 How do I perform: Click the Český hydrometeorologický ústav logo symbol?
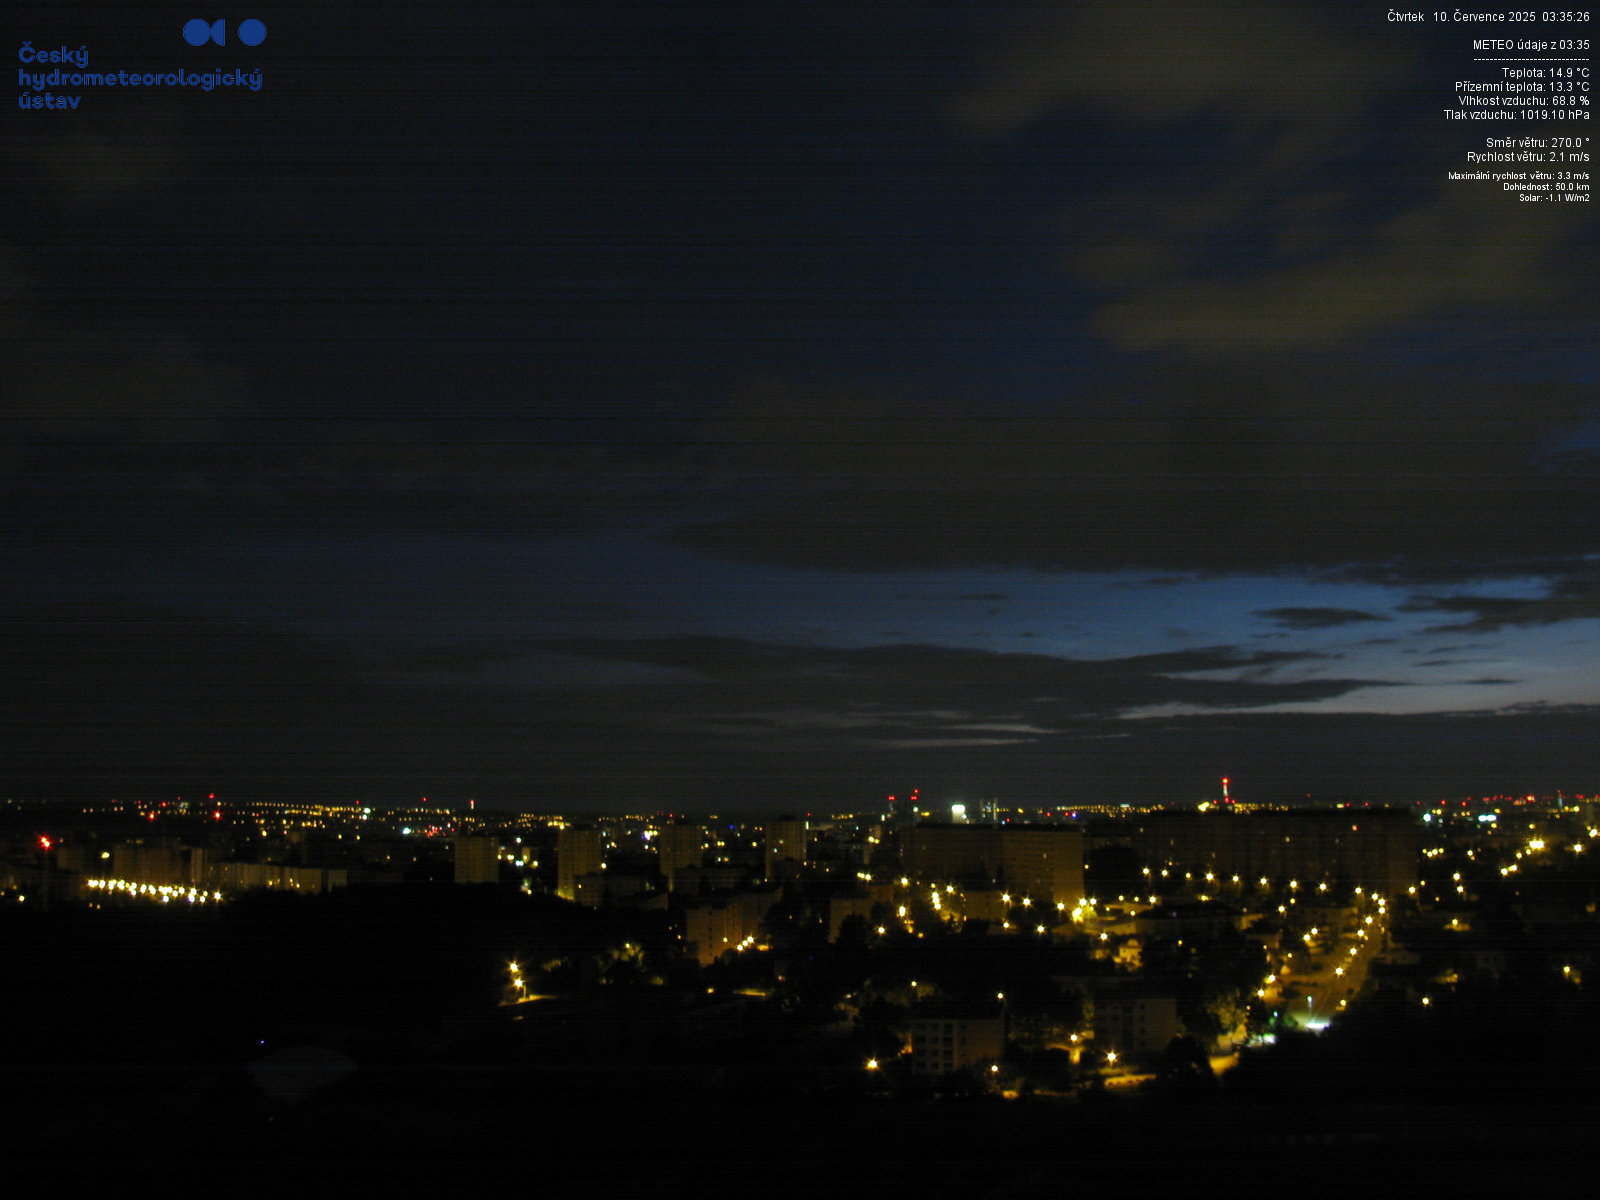pyautogui.click(x=225, y=33)
